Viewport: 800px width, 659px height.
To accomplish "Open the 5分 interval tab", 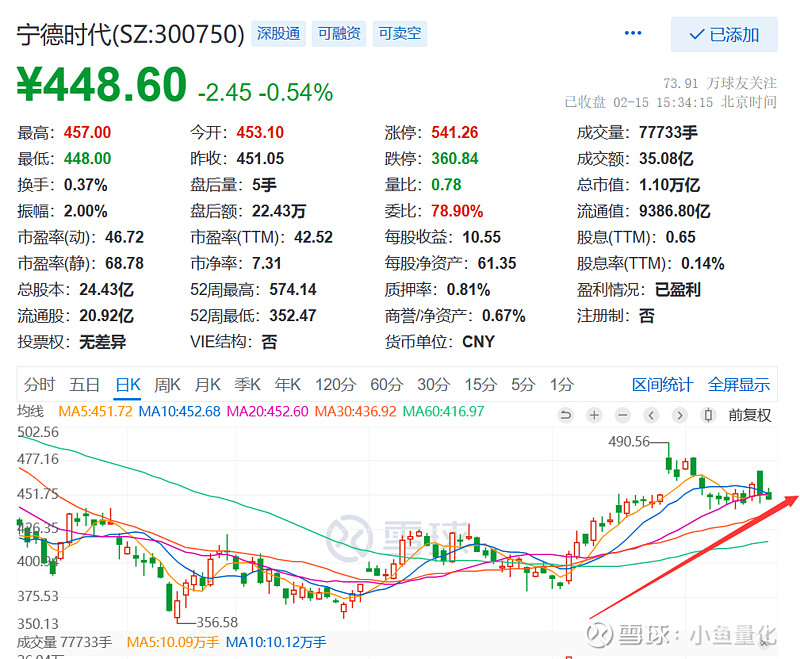I will click(x=523, y=385).
